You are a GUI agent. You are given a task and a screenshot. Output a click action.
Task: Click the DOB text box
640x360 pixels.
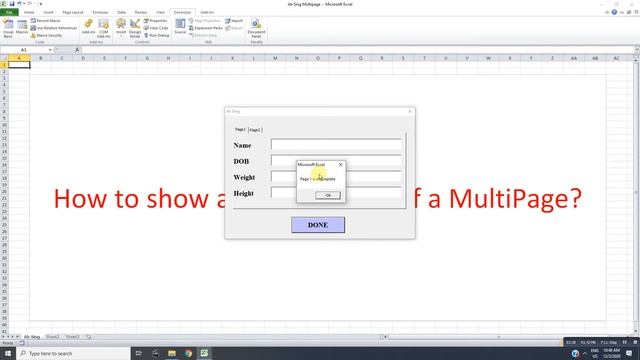point(336,161)
